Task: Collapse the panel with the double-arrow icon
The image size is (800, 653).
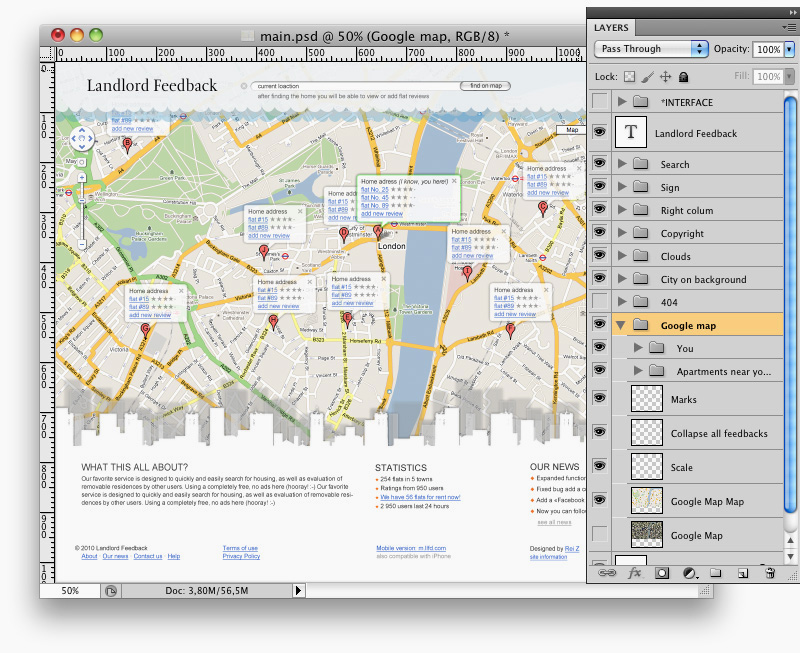Action: click(x=792, y=12)
